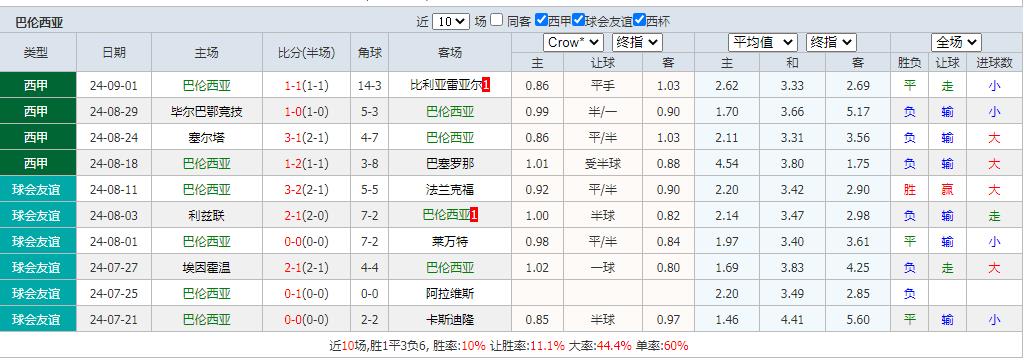
Task: Open the Crow* bookmaker dropdown
Action: pos(573,43)
